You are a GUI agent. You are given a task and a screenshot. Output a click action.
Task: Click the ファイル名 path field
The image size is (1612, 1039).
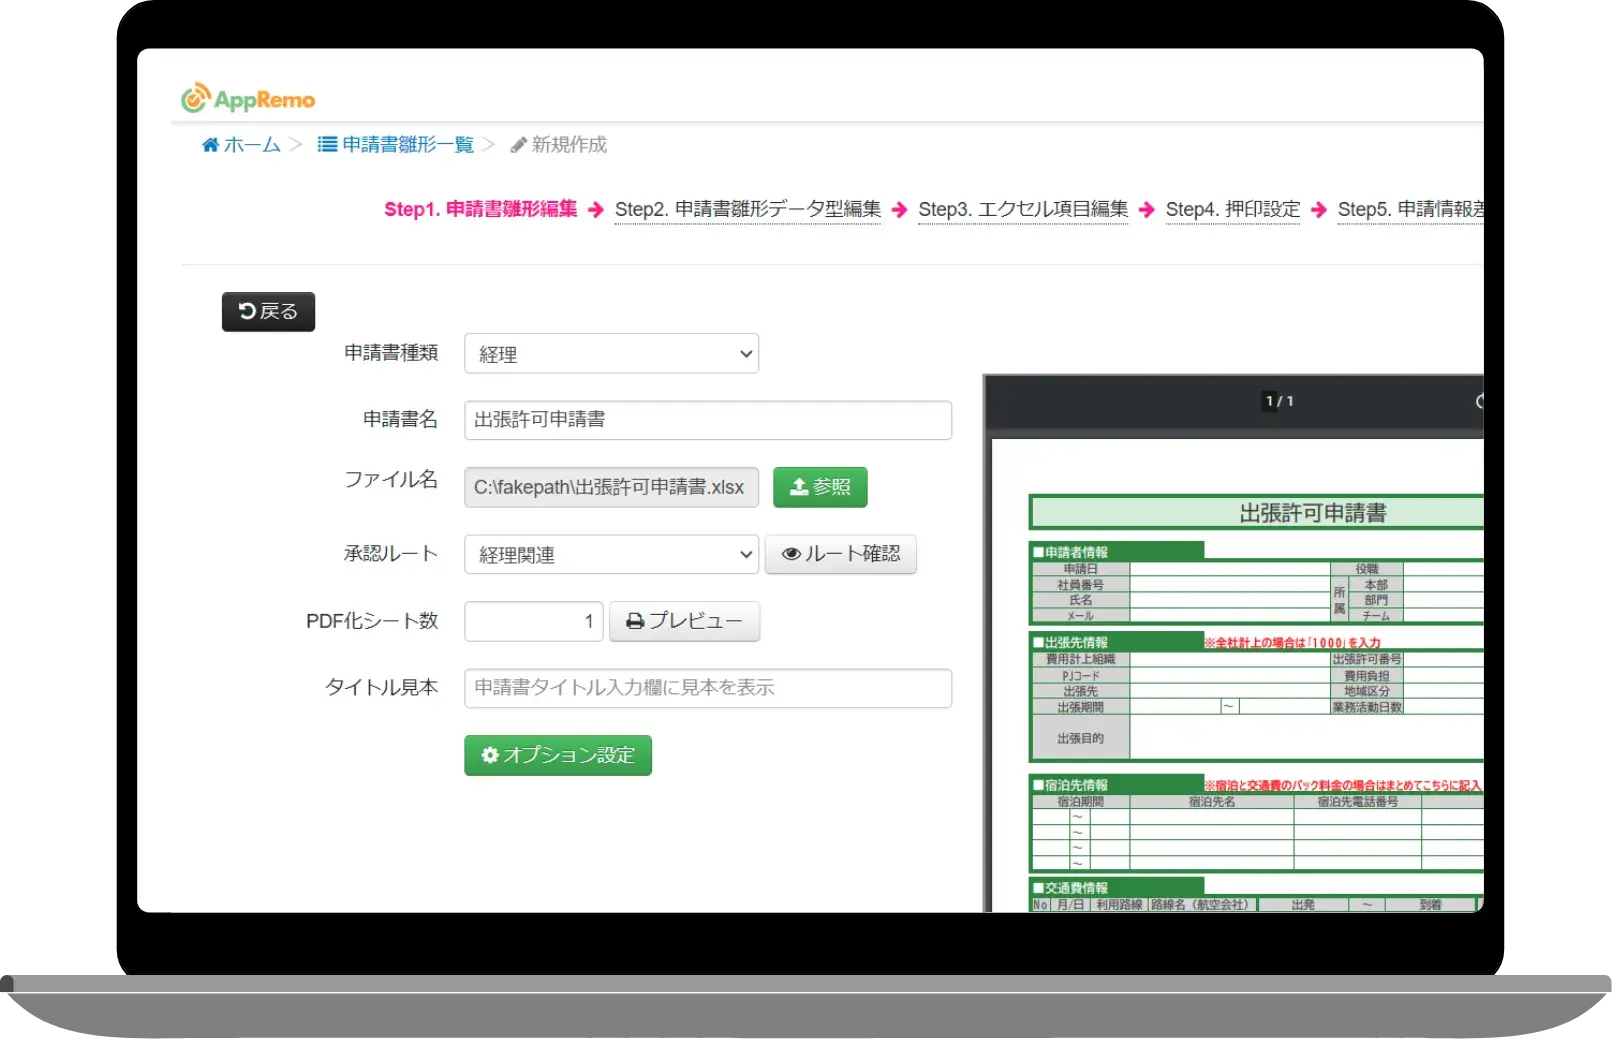pos(611,487)
